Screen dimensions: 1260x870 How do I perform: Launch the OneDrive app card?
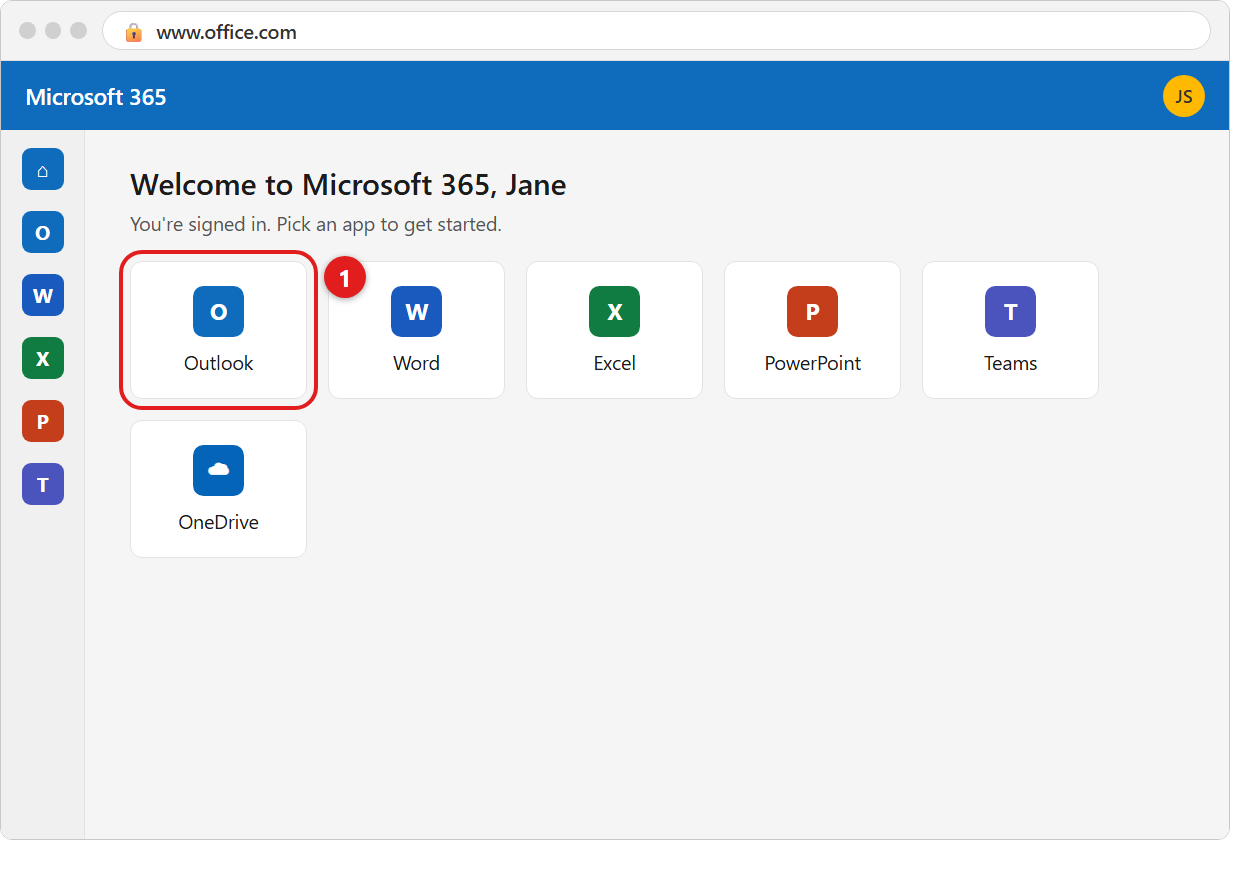(218, 489)
